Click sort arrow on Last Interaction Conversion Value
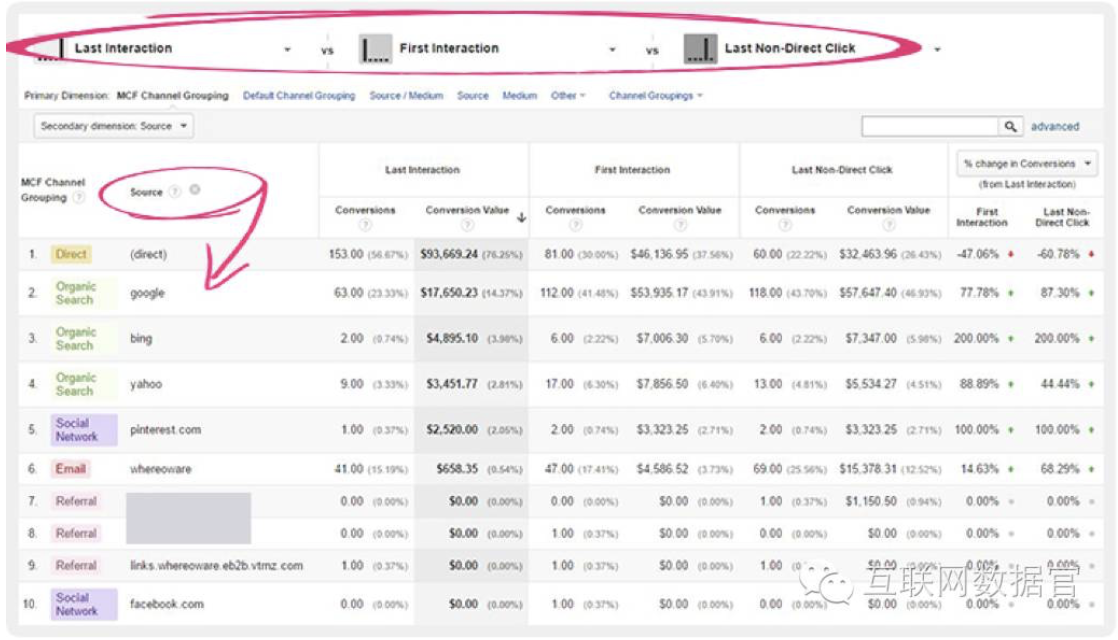Image resolution: width=1118 pixels, height=640 pixels. click(x=521, y=217)
